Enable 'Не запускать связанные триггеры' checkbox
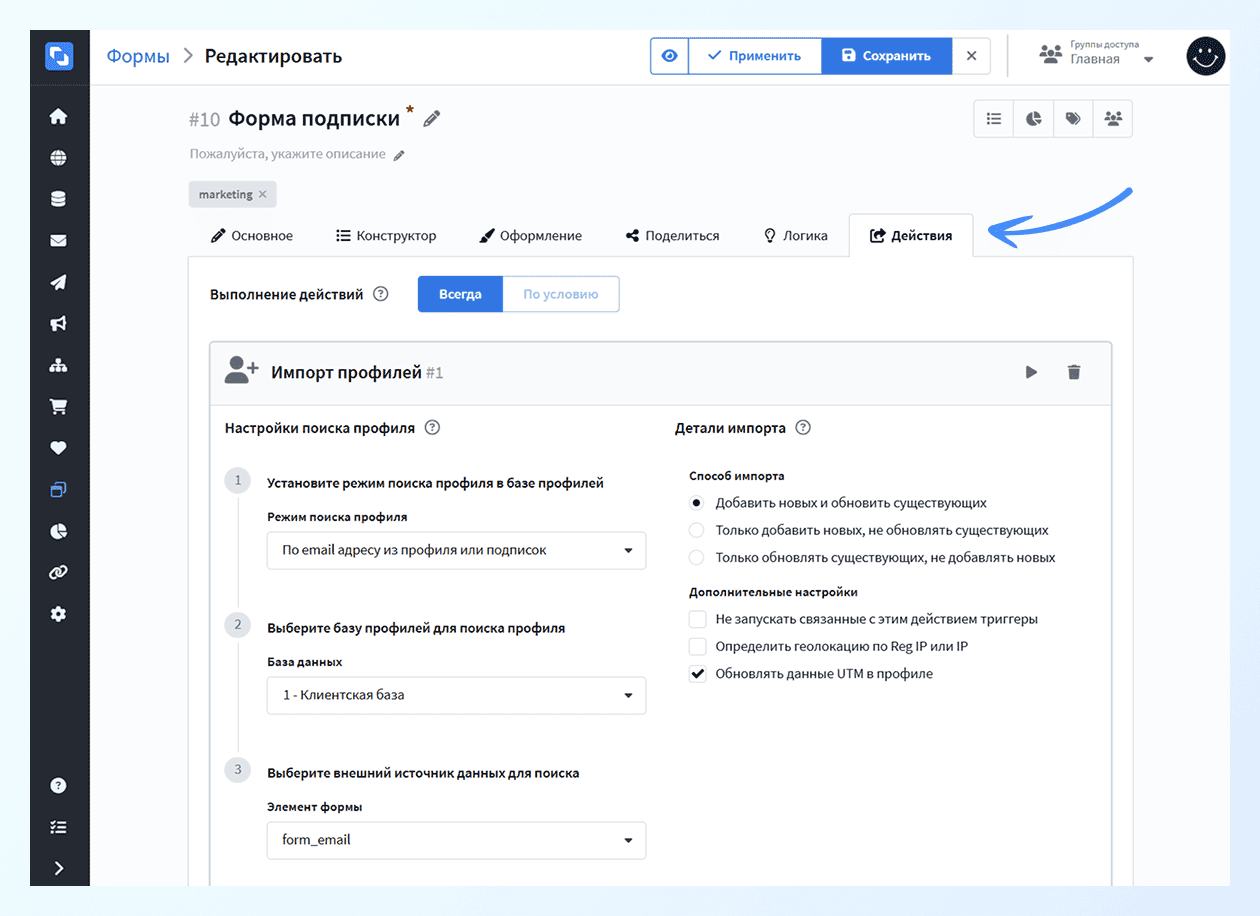The height and width of the screenshot is (916, 1260). click(697, 619)
